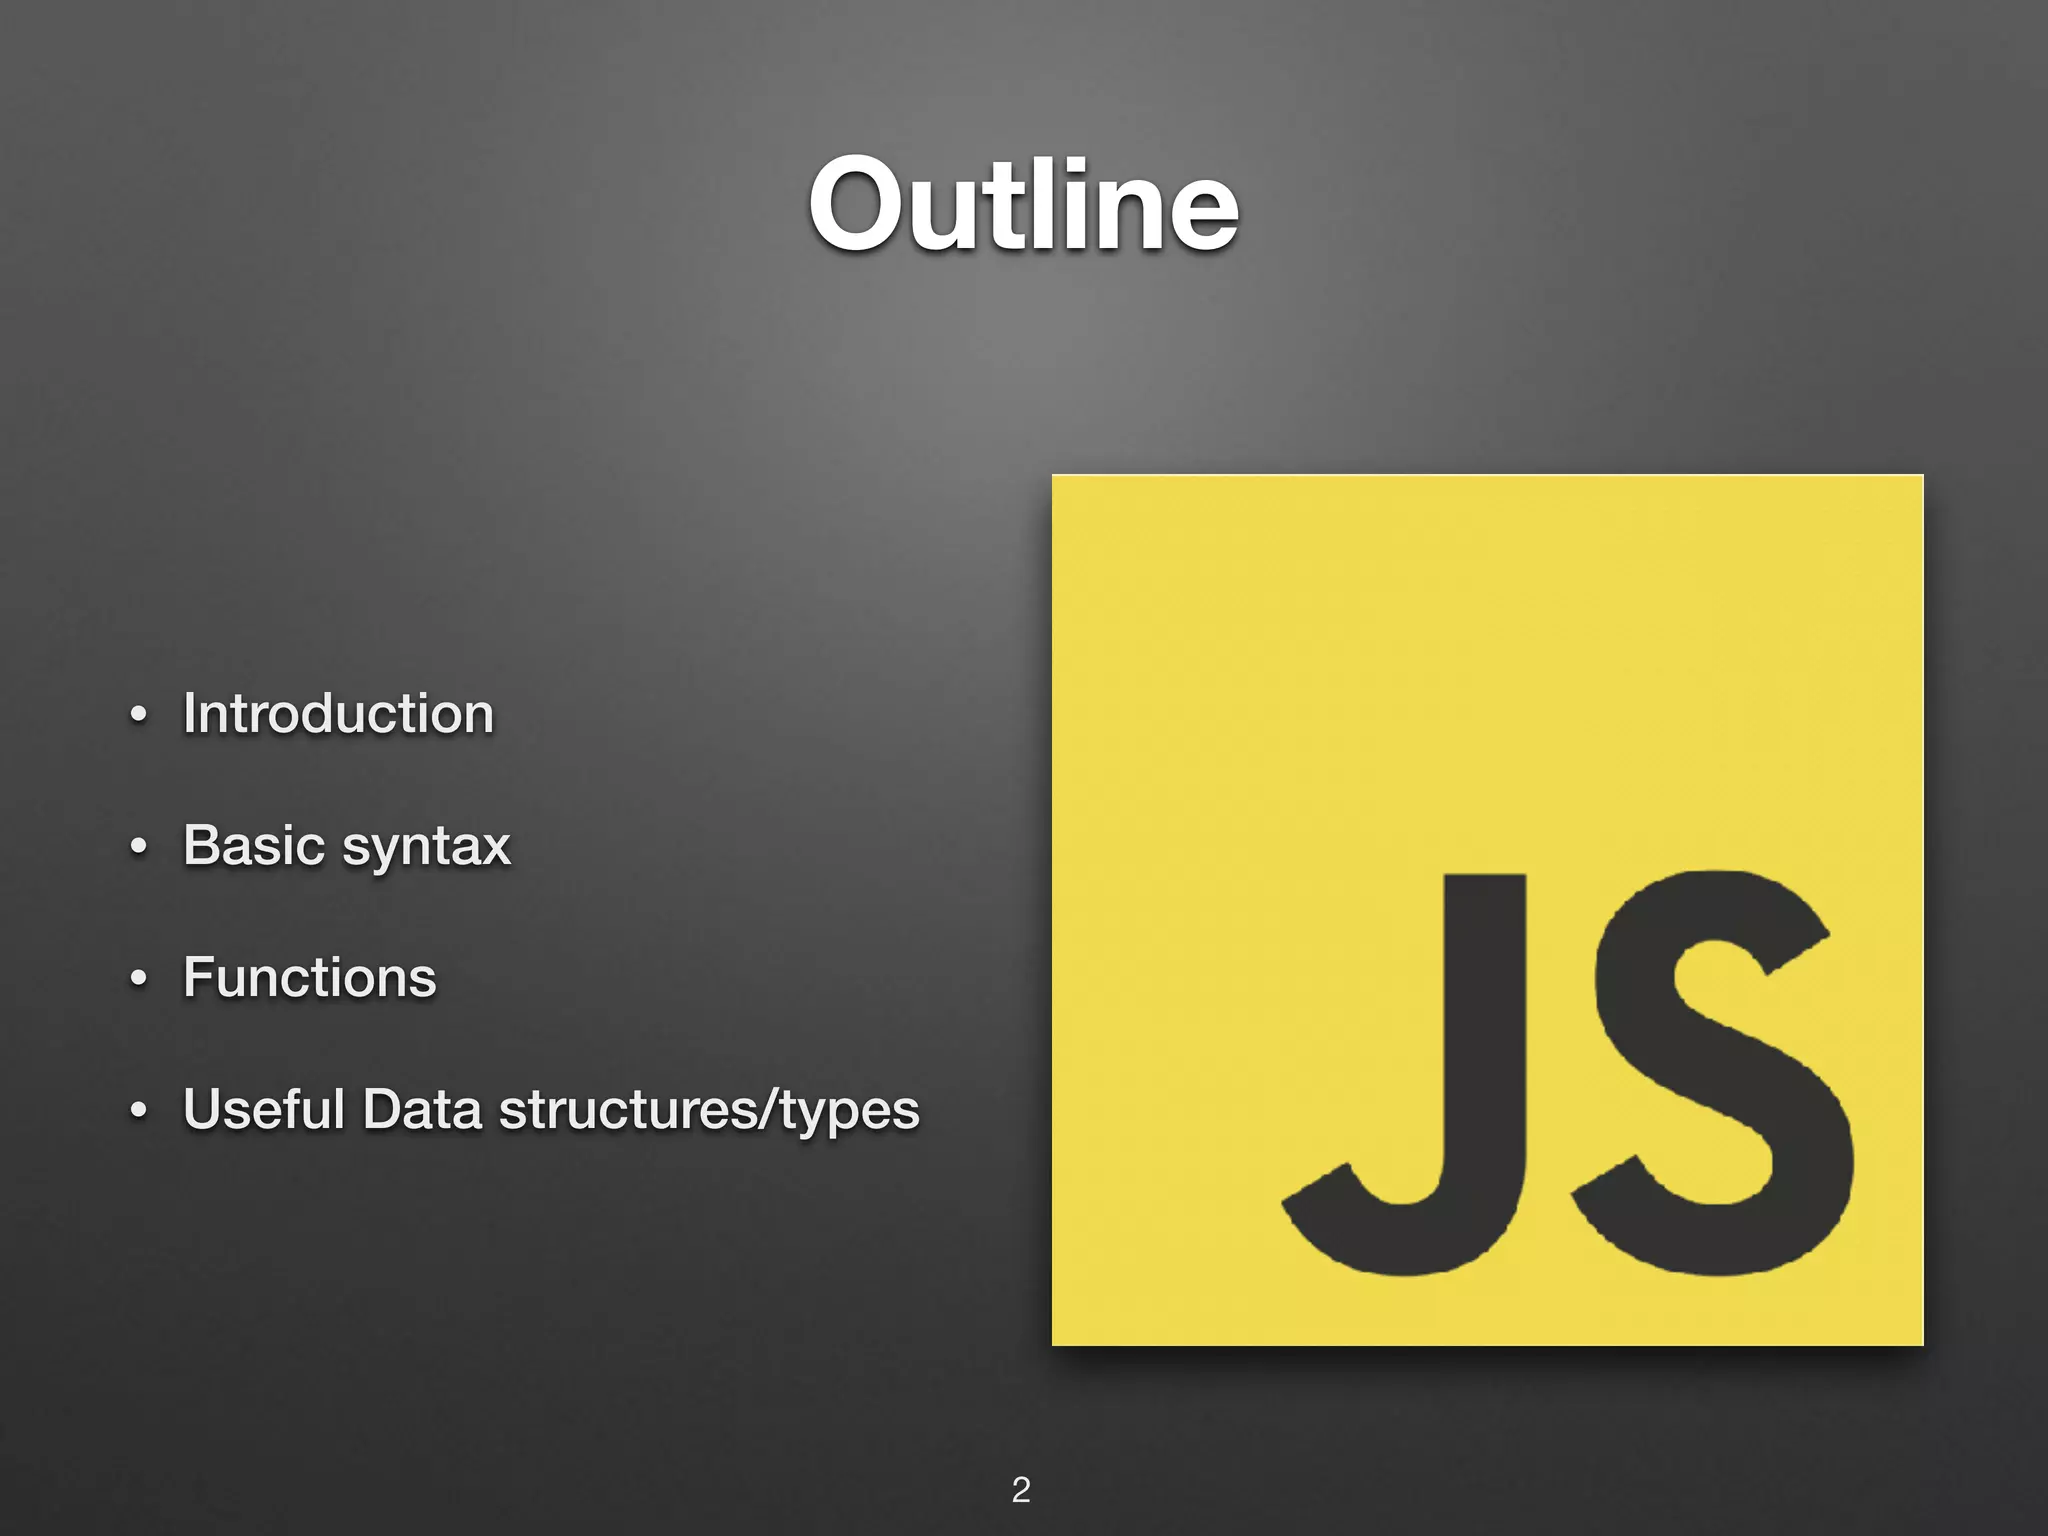
Task: Select the Basic syntax bullet item
Action: pos(346,846)
